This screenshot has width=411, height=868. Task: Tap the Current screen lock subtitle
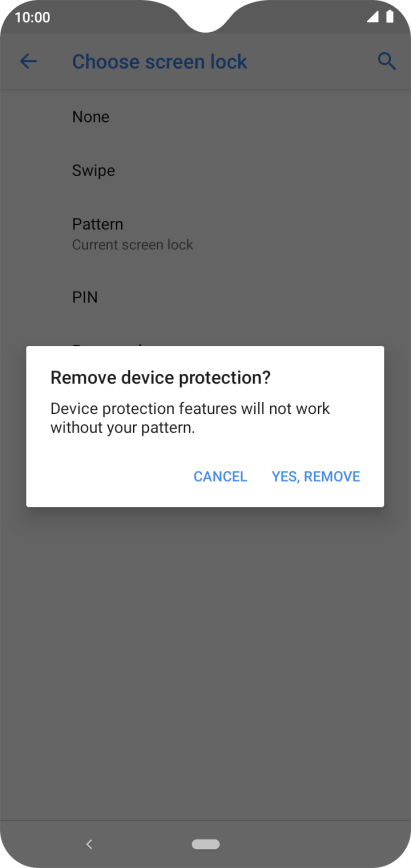(132, 245)
